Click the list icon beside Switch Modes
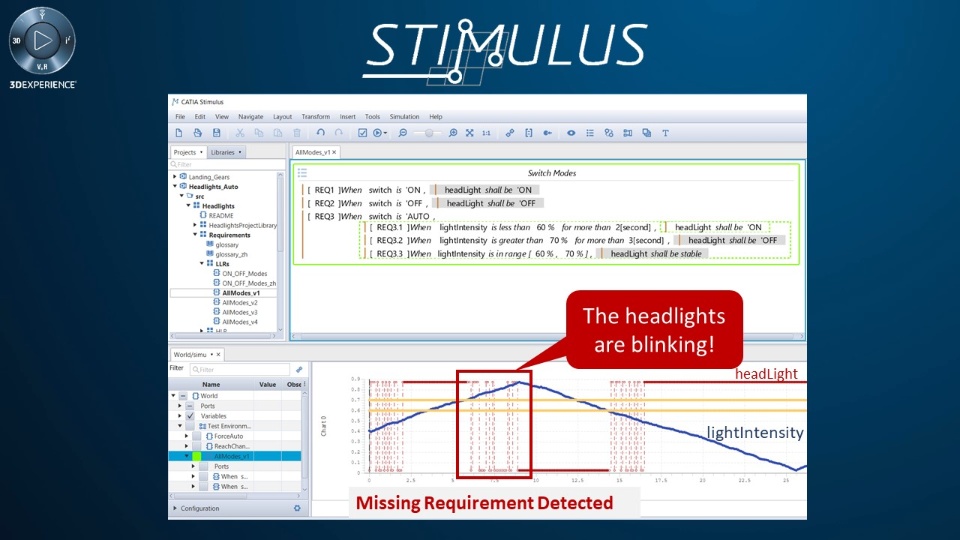The image size is (960, 540). click(x=302, y=173)
